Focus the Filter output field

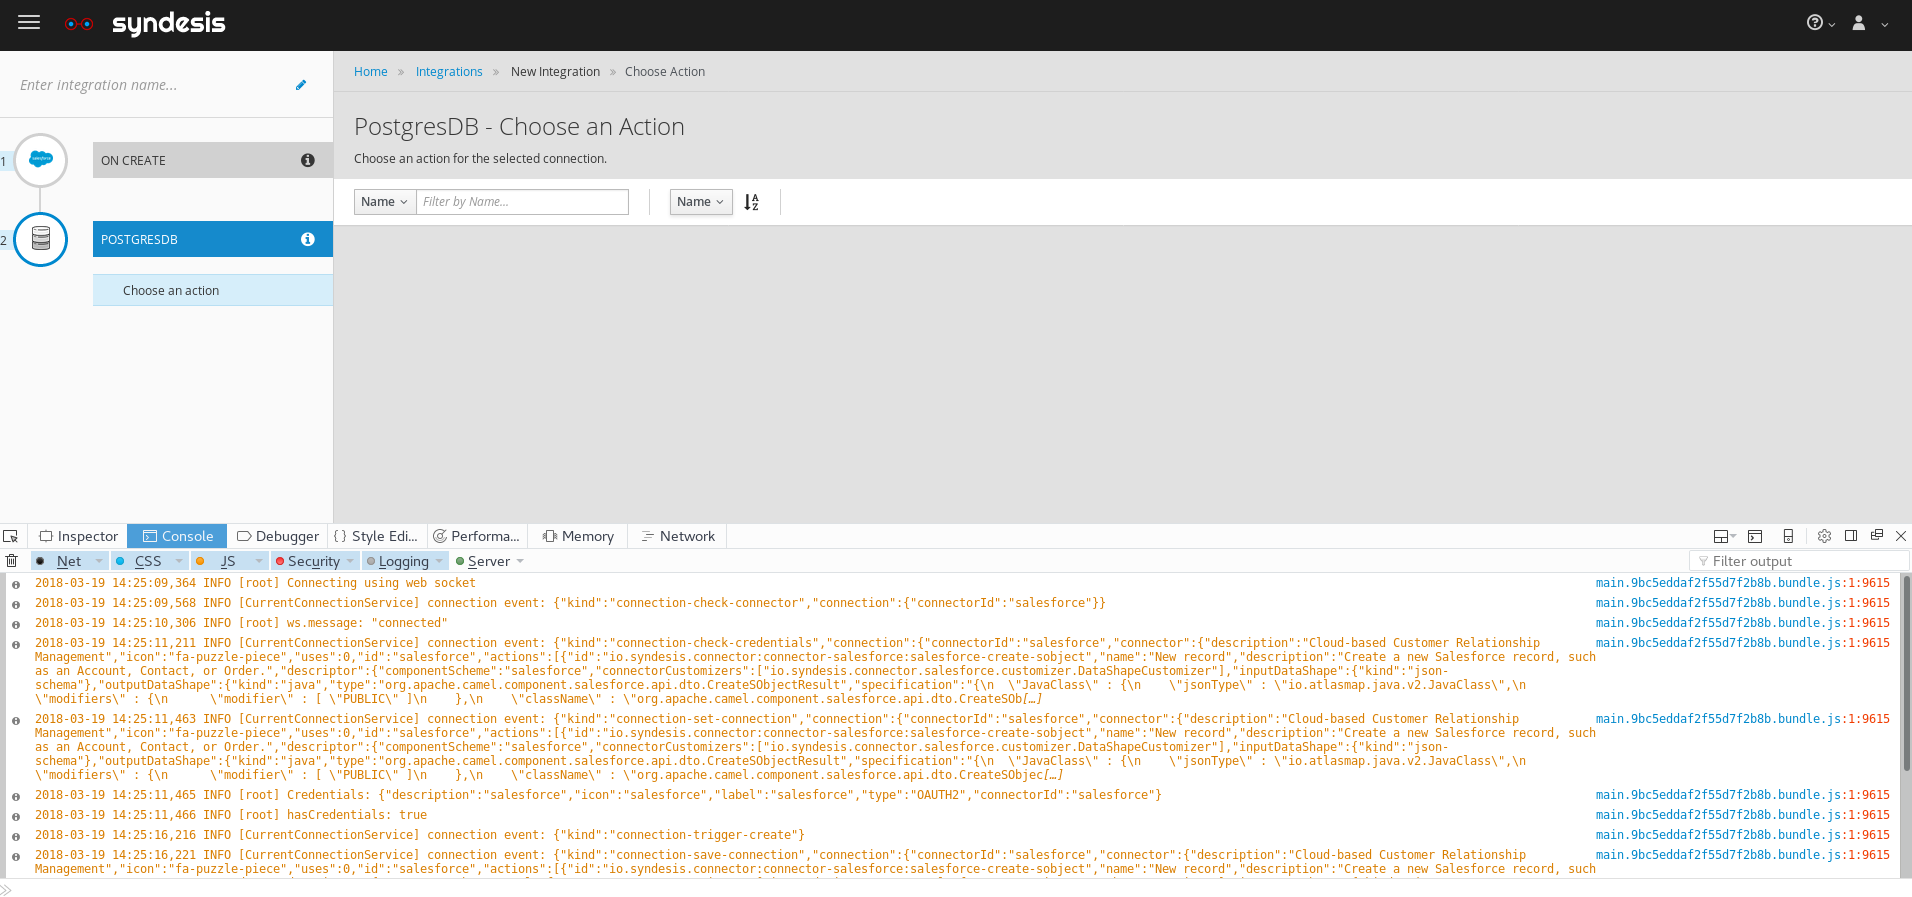[1799, 561]
